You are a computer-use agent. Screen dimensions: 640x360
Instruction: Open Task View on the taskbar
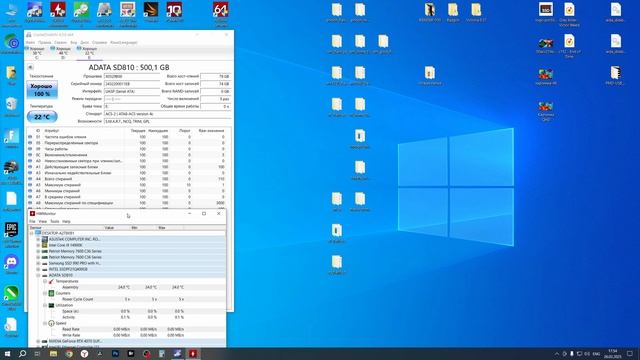[x=38, y=354]
